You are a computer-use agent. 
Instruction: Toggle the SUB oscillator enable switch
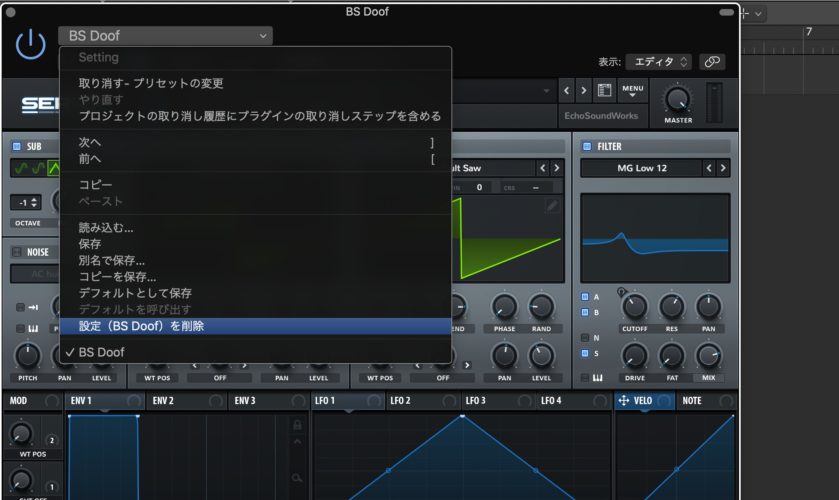[16, 146]
